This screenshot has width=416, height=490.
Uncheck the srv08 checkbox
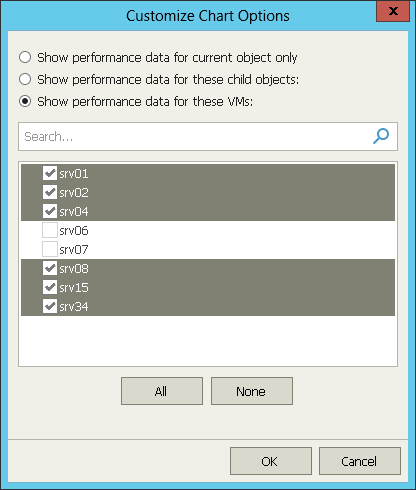tap(50, 268)
